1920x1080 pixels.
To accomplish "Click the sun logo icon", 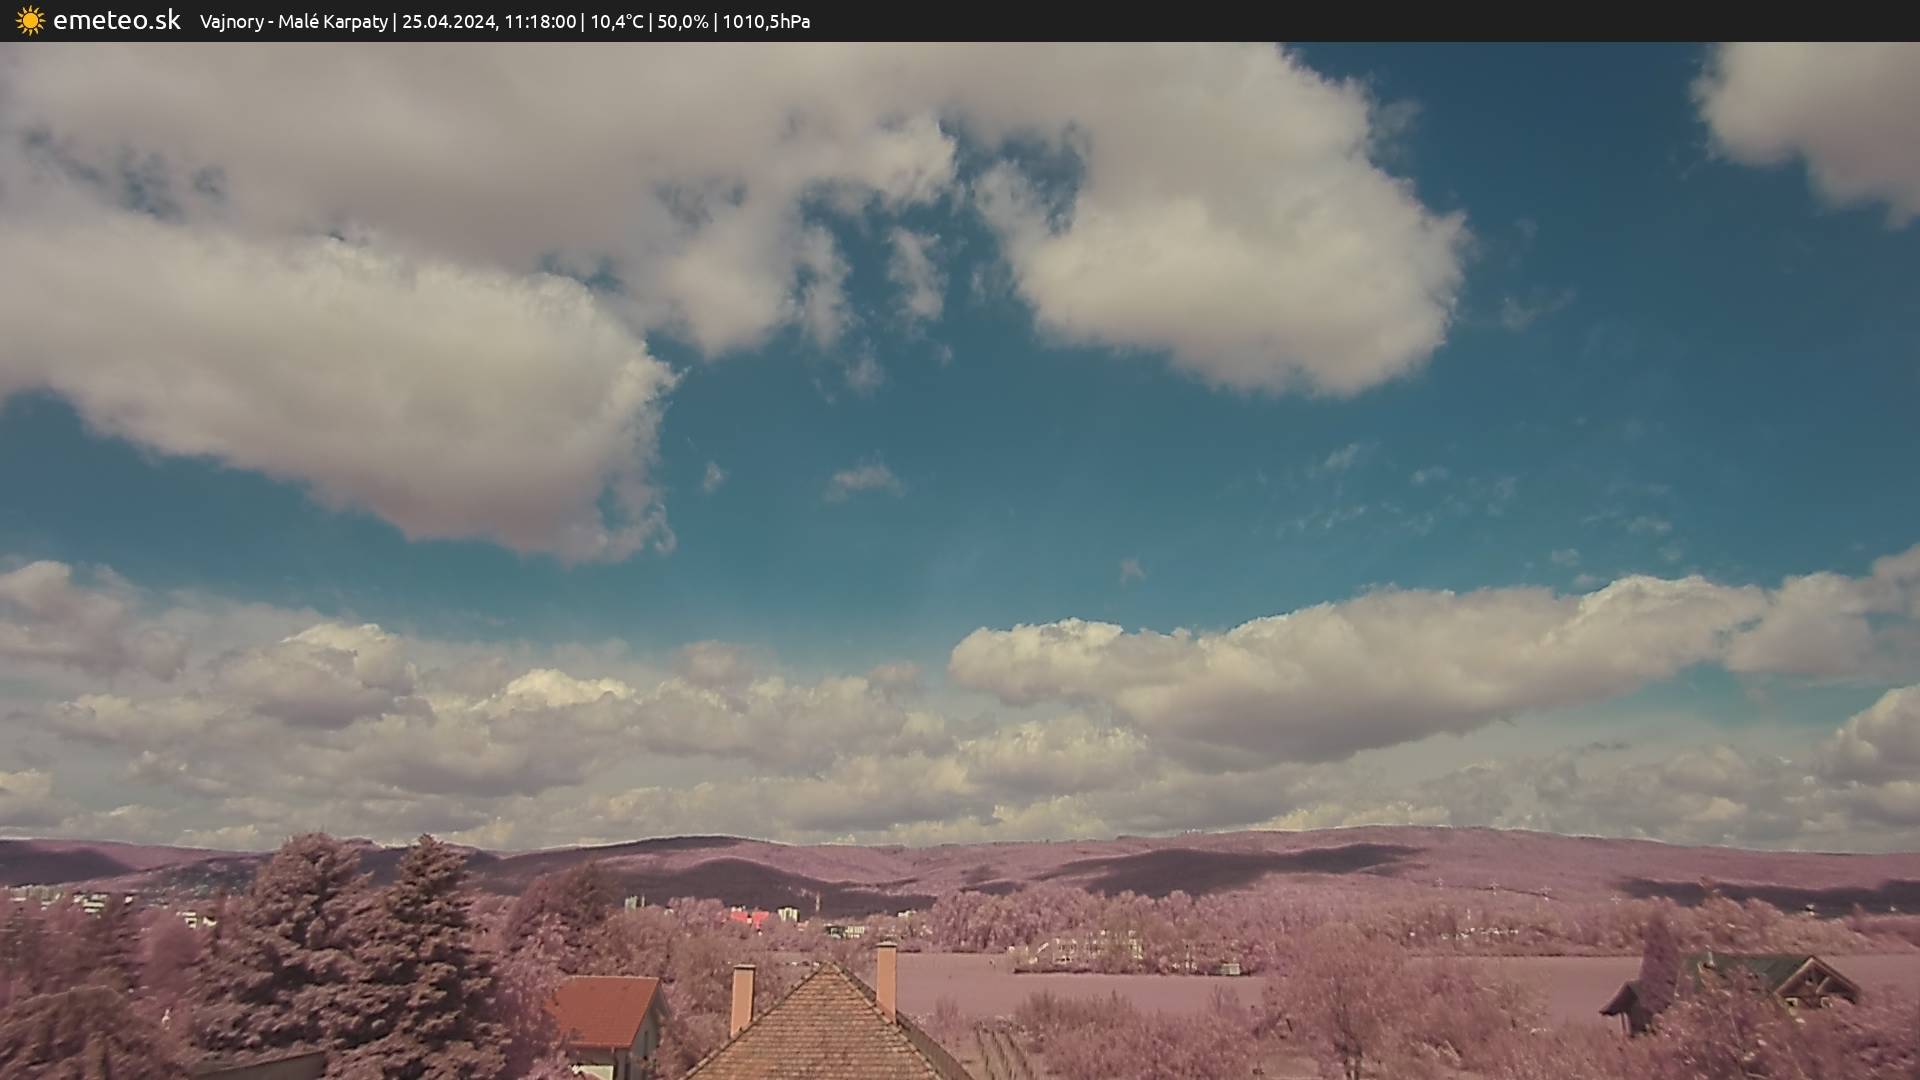I will pyautogui.click(x=30, y=20).
